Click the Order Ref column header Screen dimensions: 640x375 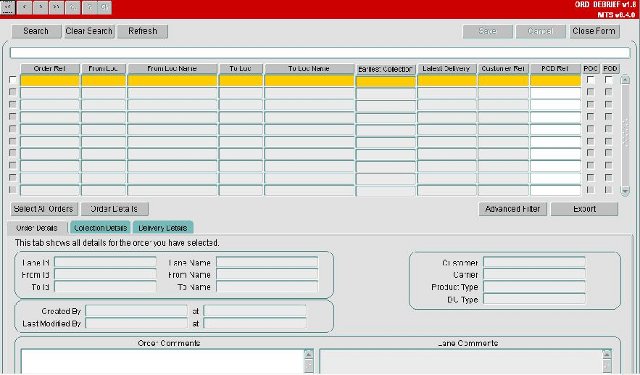(x=50, y=69)
